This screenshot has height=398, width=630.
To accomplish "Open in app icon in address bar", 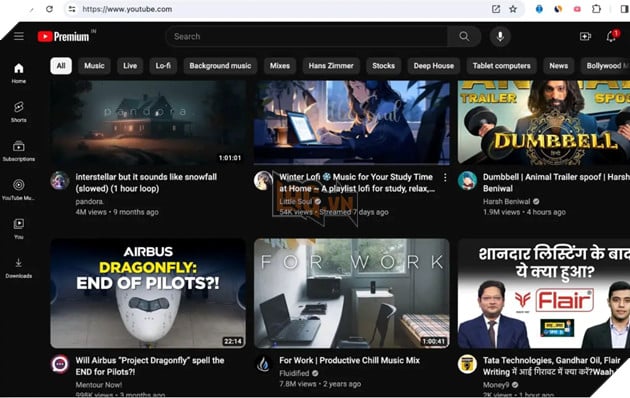I will [x=496, y=9].
